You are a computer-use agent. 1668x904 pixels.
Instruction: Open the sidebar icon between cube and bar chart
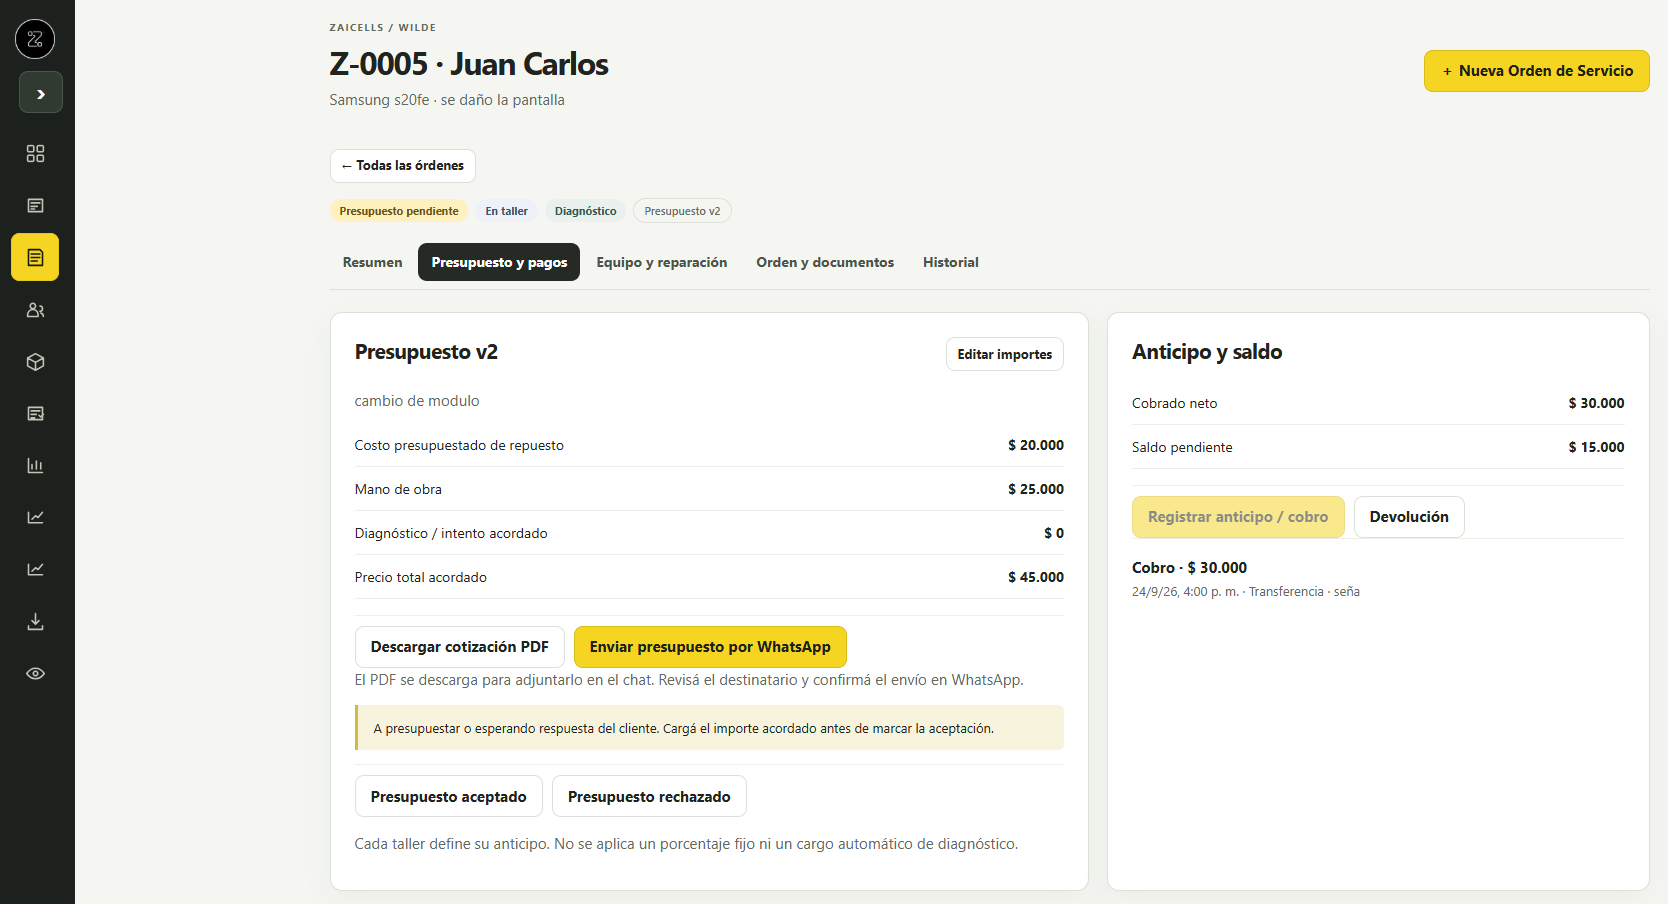click(35, 414)
